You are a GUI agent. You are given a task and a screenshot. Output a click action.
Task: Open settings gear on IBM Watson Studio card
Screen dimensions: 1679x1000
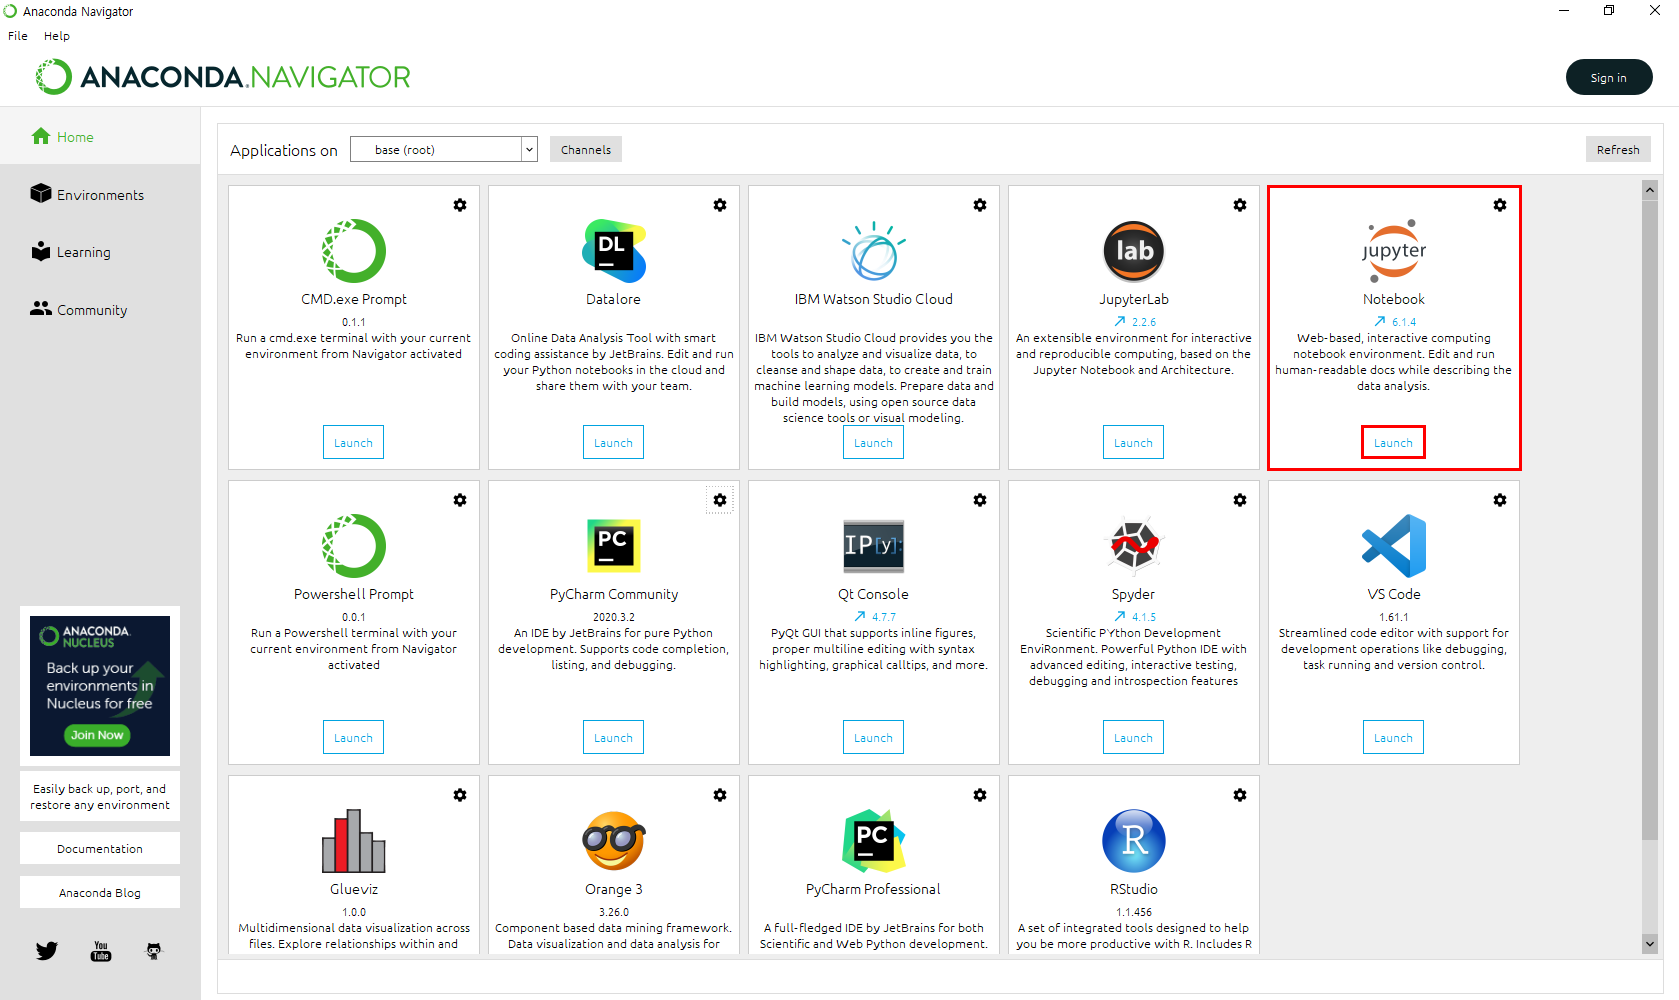[980, 205]
